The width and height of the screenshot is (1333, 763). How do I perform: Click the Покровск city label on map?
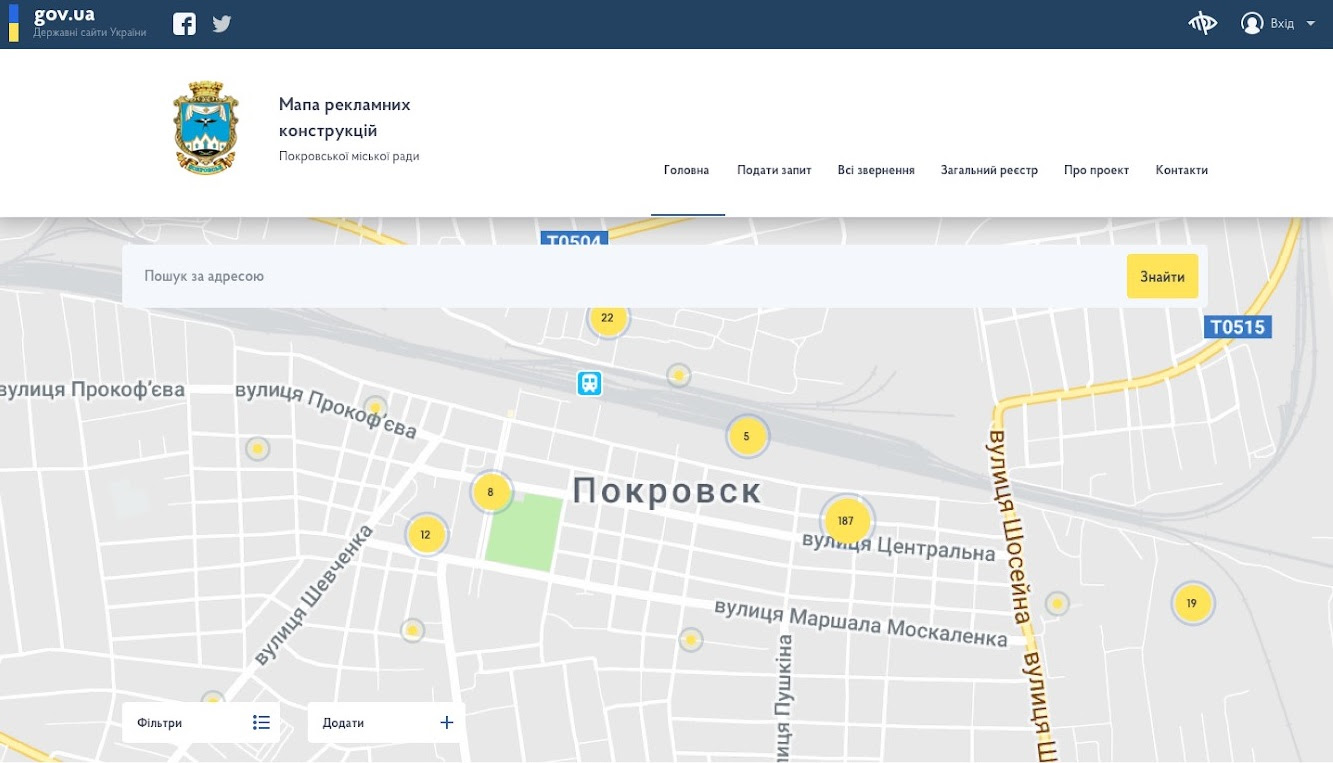coord(667,491)
